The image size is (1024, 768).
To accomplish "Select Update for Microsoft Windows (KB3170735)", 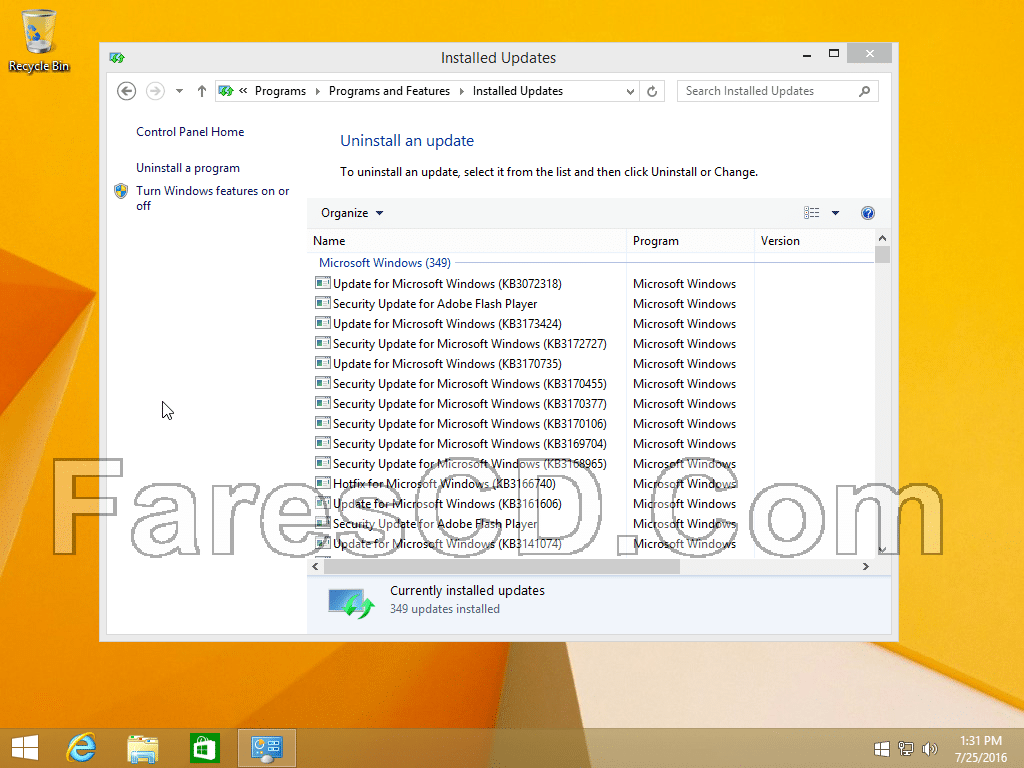I will pyautogui.click(x=447, y=364).
